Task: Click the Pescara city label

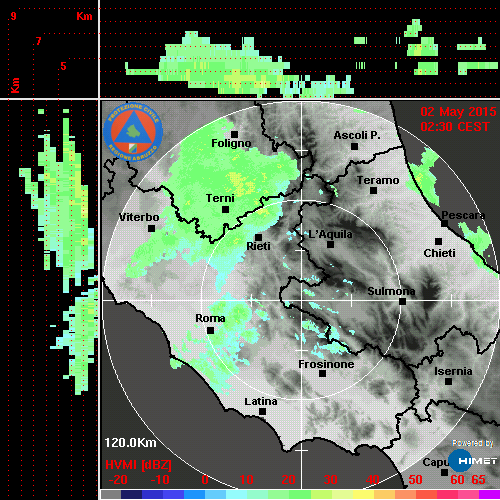Action: [463, 215]
